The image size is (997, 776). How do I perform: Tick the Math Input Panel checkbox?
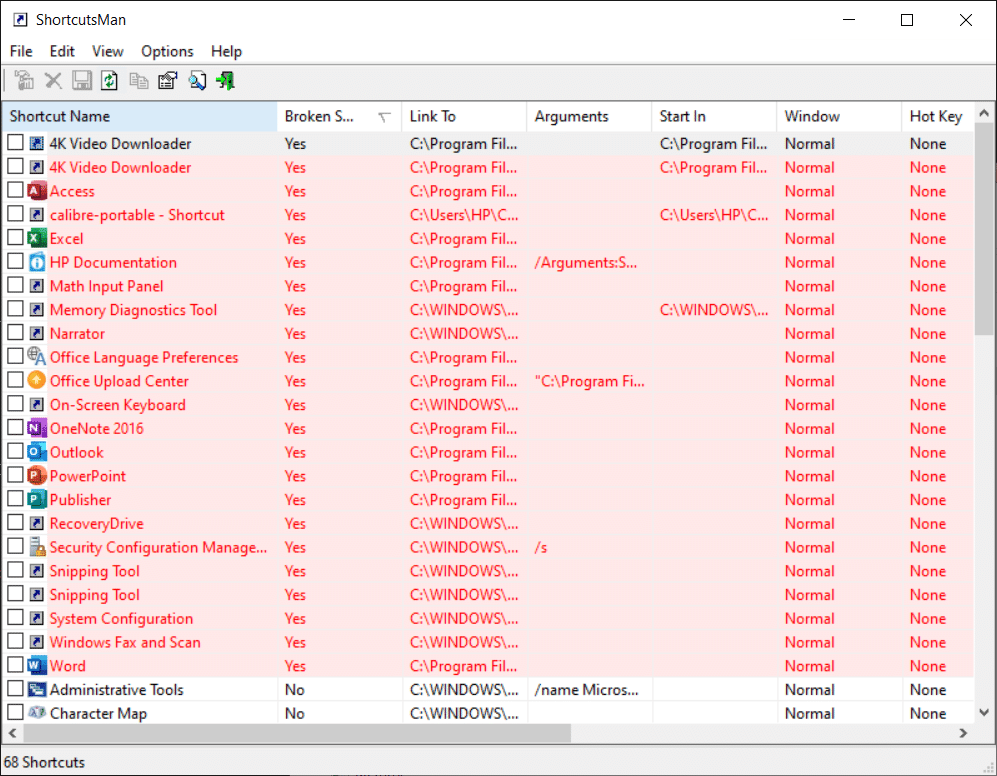coord(15,285)
